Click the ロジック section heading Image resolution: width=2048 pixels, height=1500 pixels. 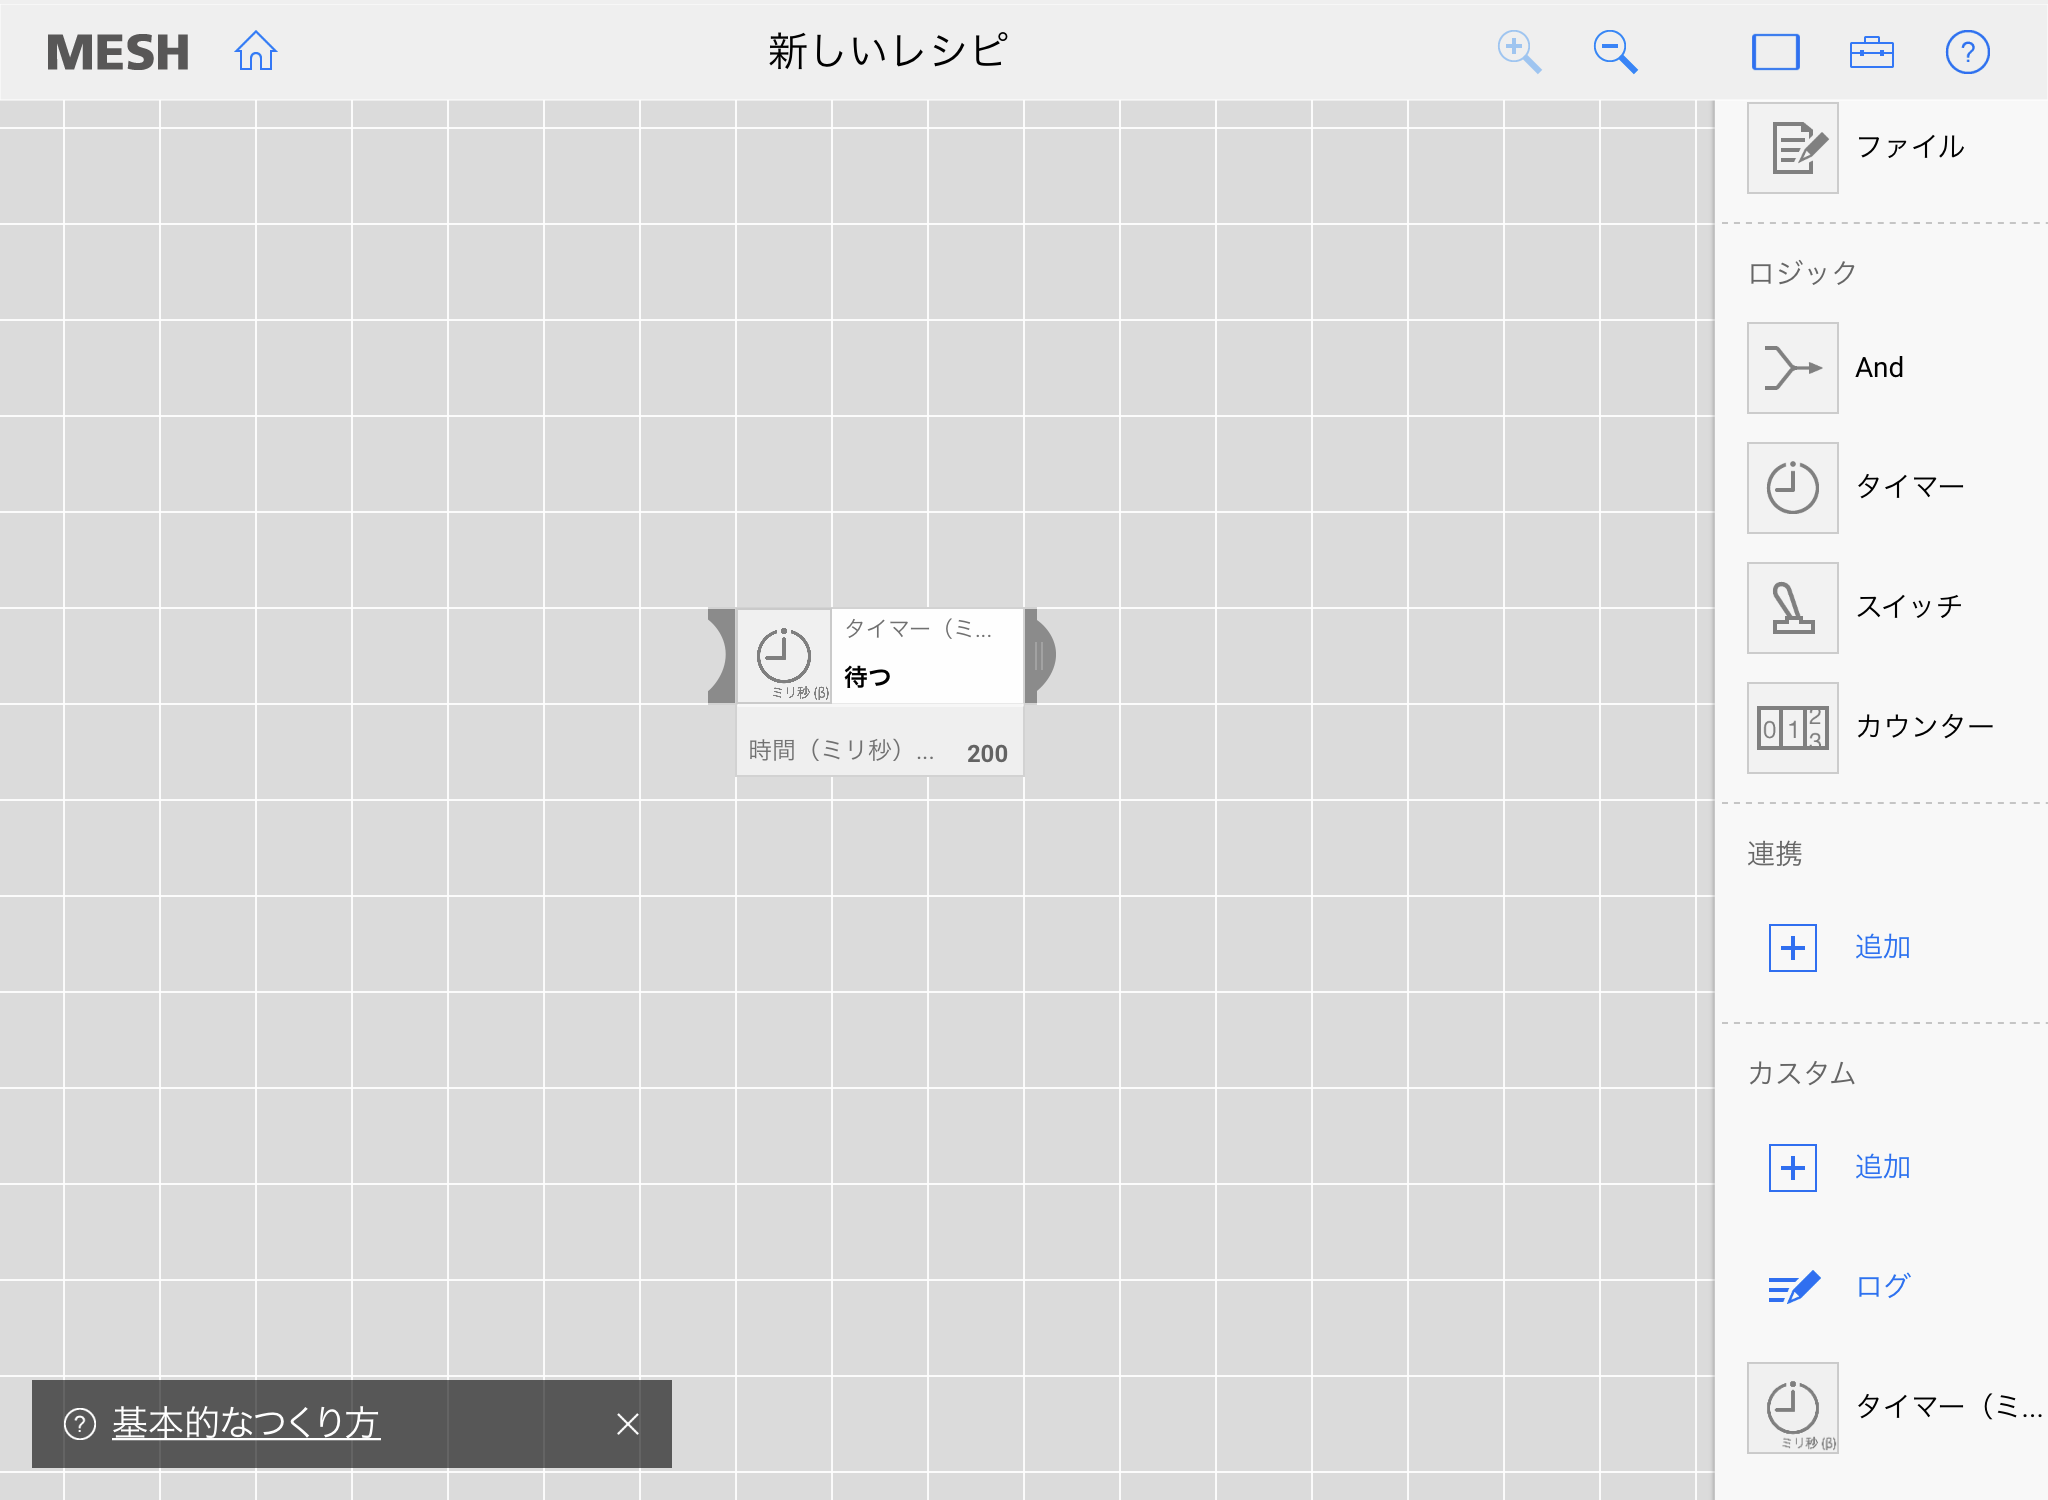pos(1802,273)
